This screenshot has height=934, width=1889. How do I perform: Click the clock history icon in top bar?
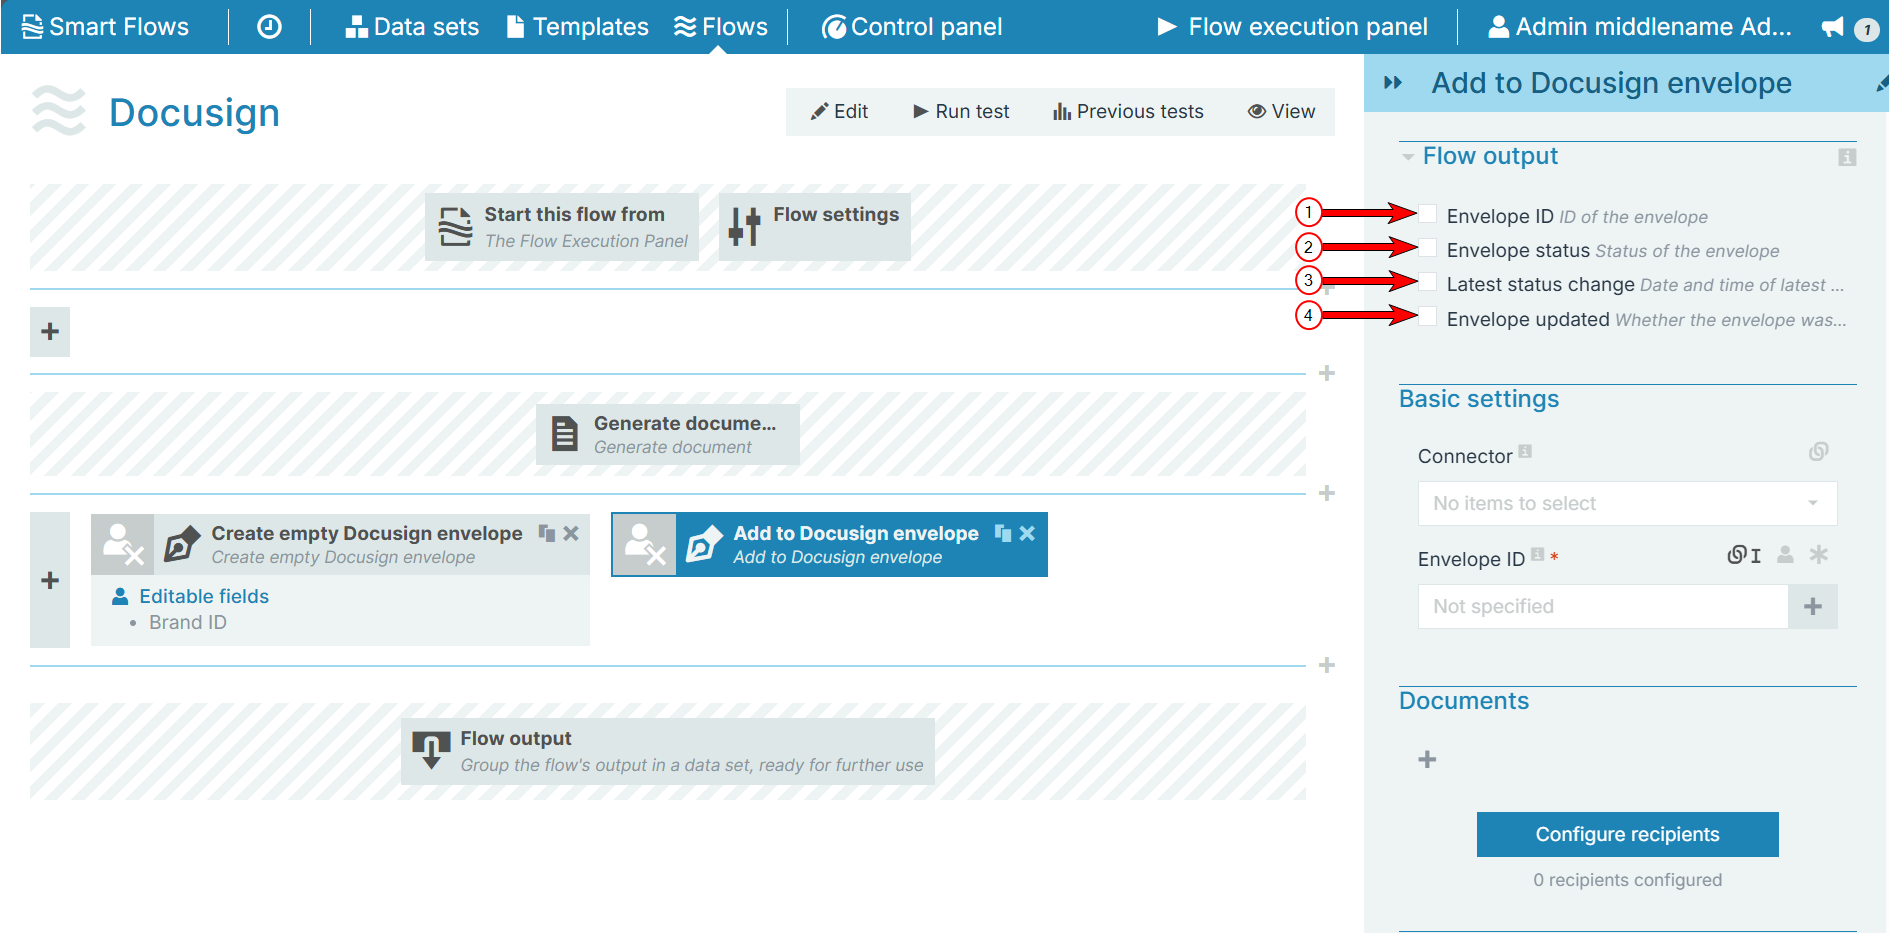point(269,27)
